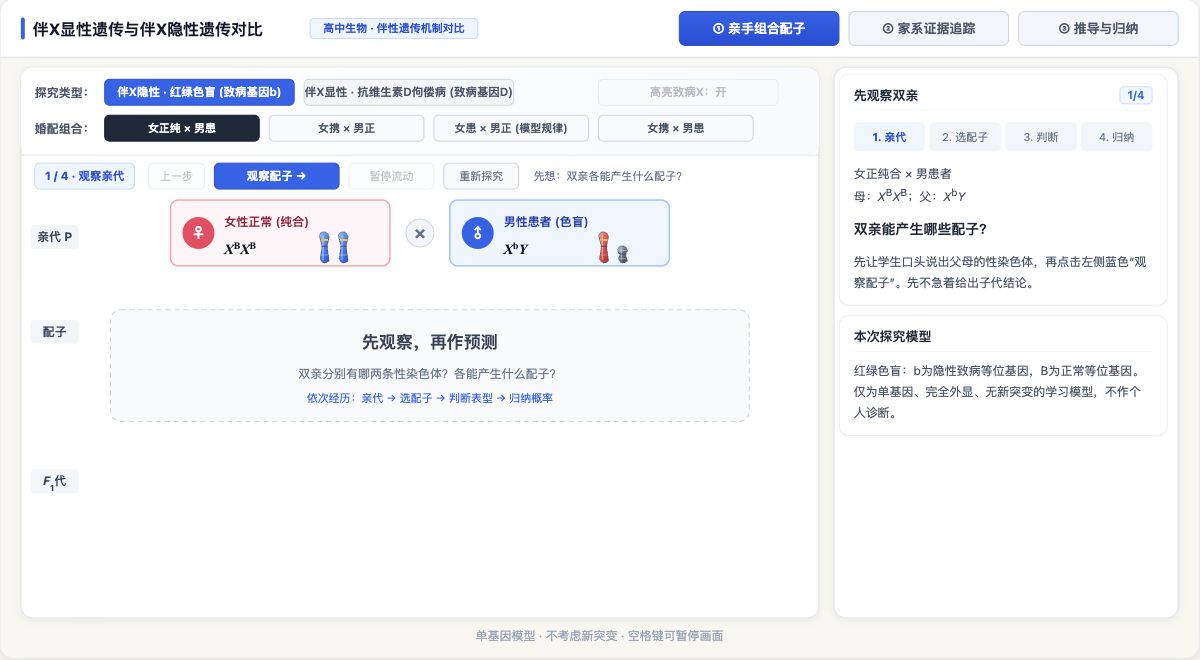Click the side panel parent genotype line starting 母：
Image resolution: width=1200 pixels, height=660 pixels.
[910, 196]
